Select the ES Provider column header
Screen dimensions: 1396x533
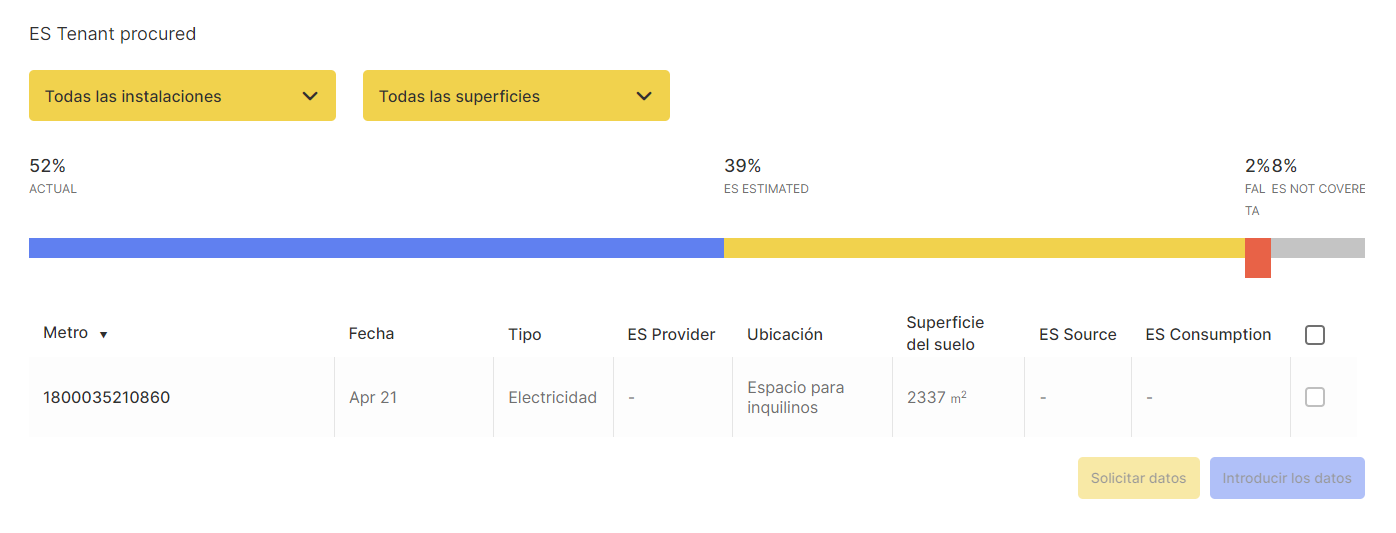pyautogui.click(x=671, y=334)
